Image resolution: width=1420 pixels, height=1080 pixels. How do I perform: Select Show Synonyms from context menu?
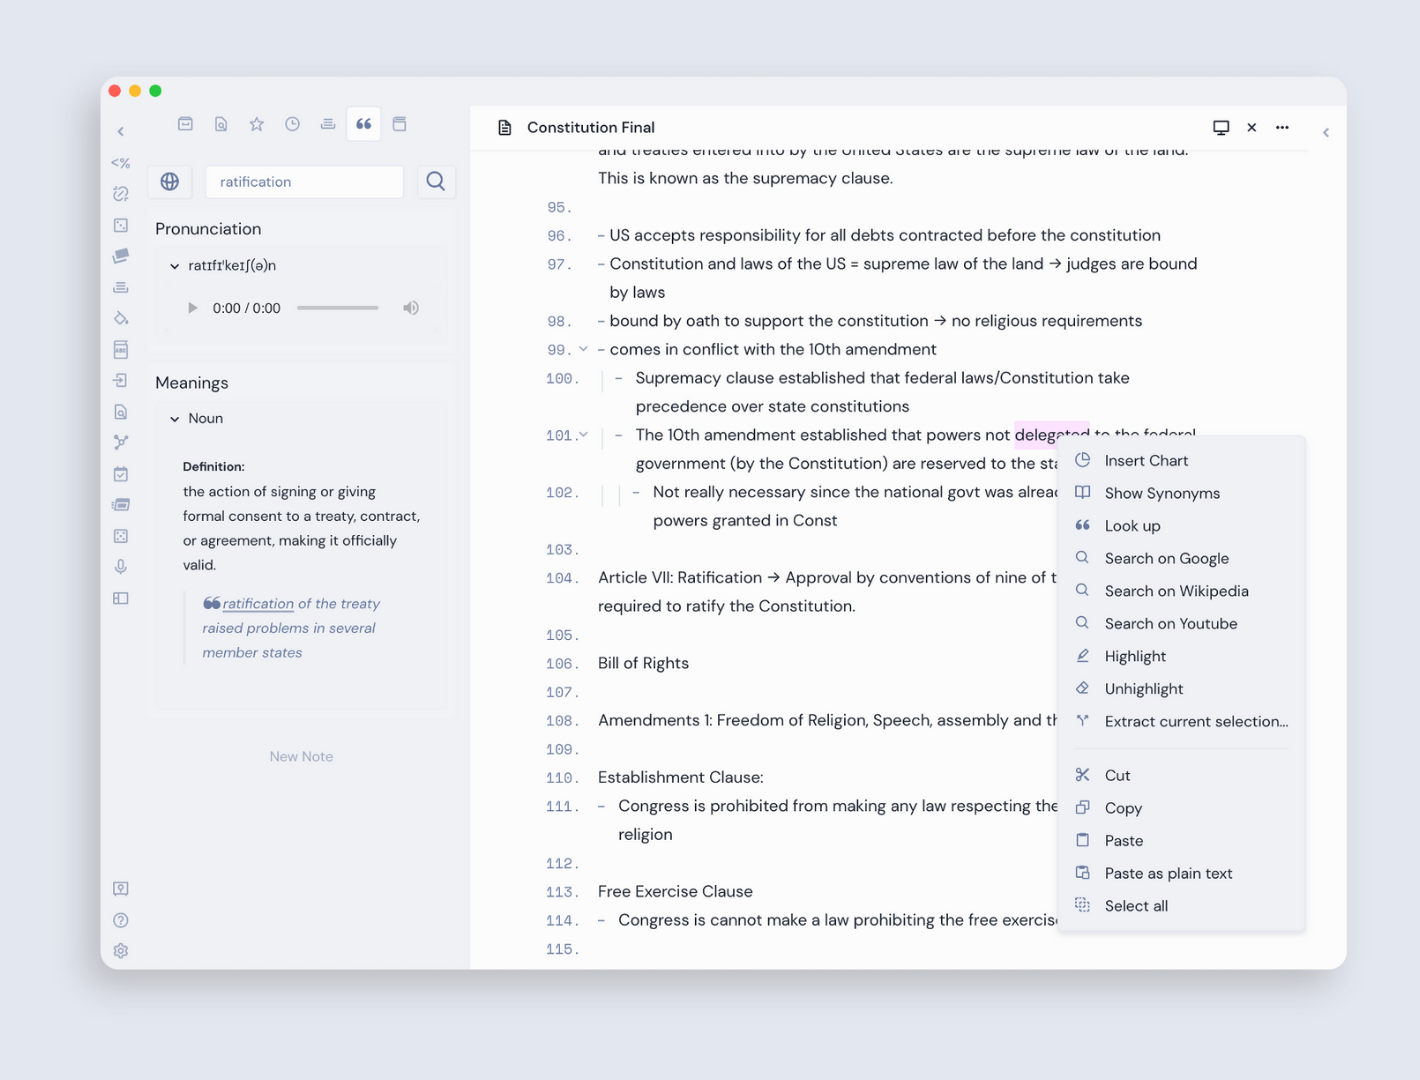coord(1162,493)
